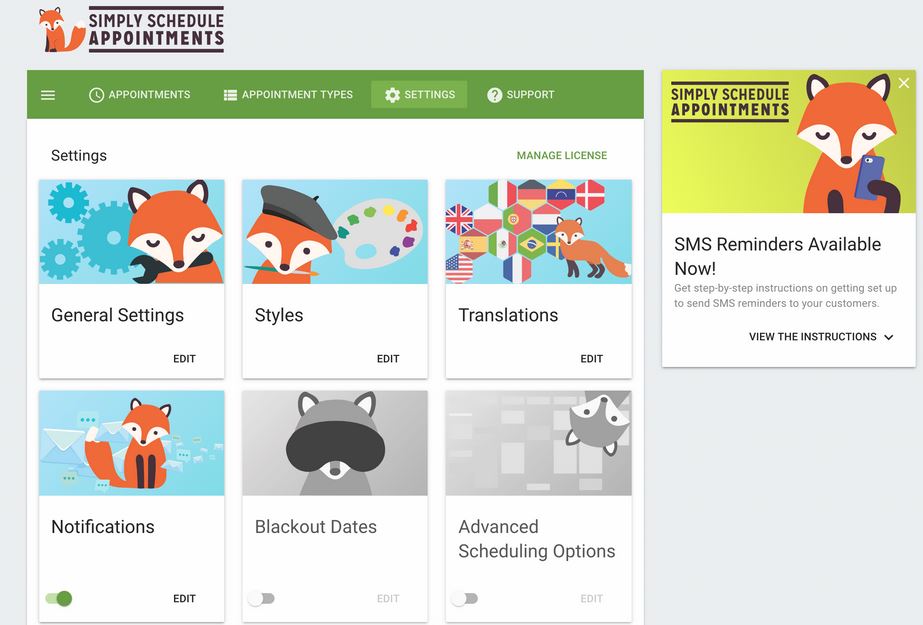The width and height of the screenshot is (923, 625).
Task: Click the Manage License link
Action: point(562,155)
